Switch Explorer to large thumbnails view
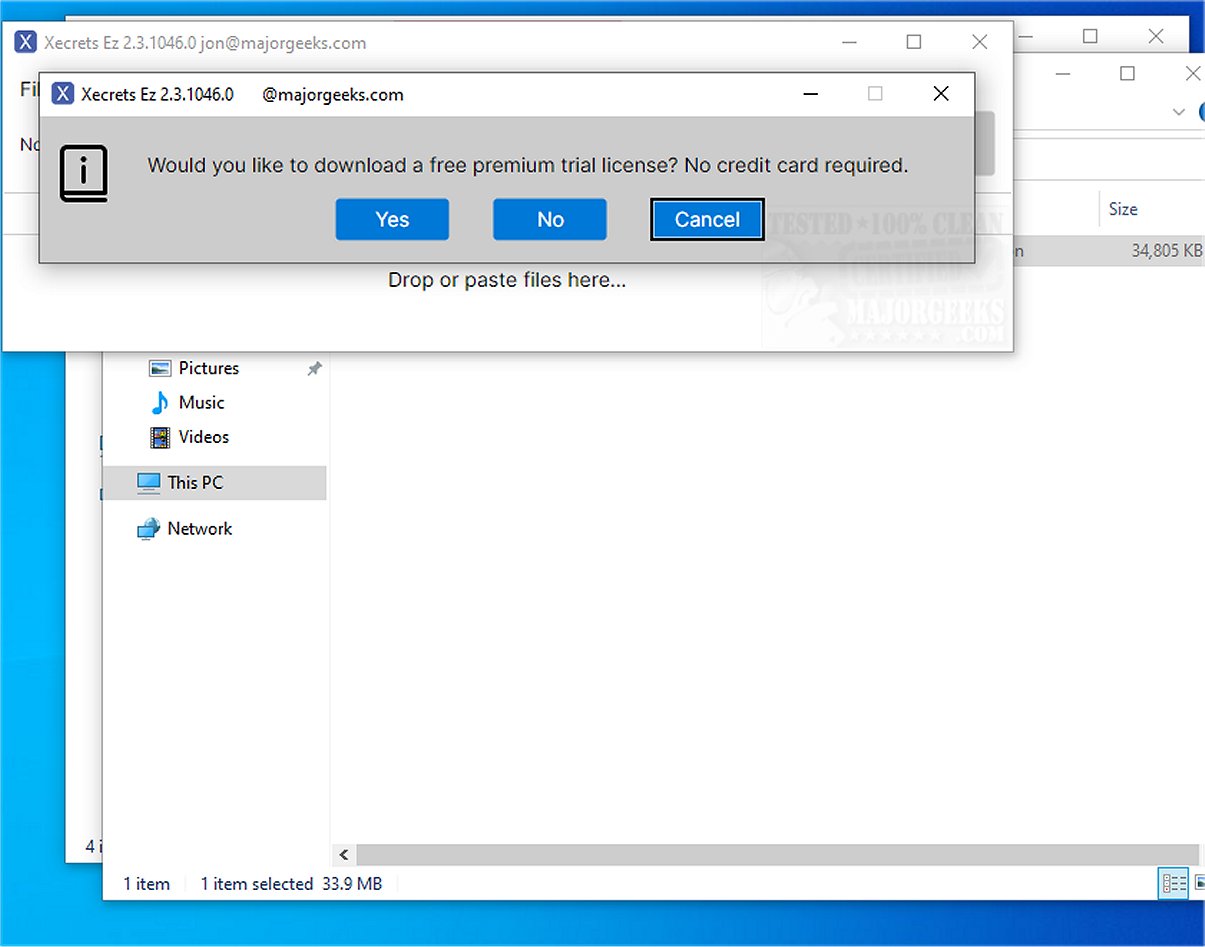 pyautogui.click(x=1198, y=884)
